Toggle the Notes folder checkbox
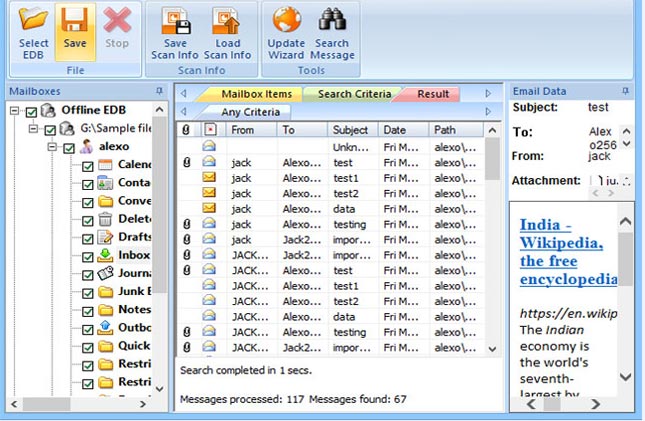The image size is (645, 421). point(88,312)
